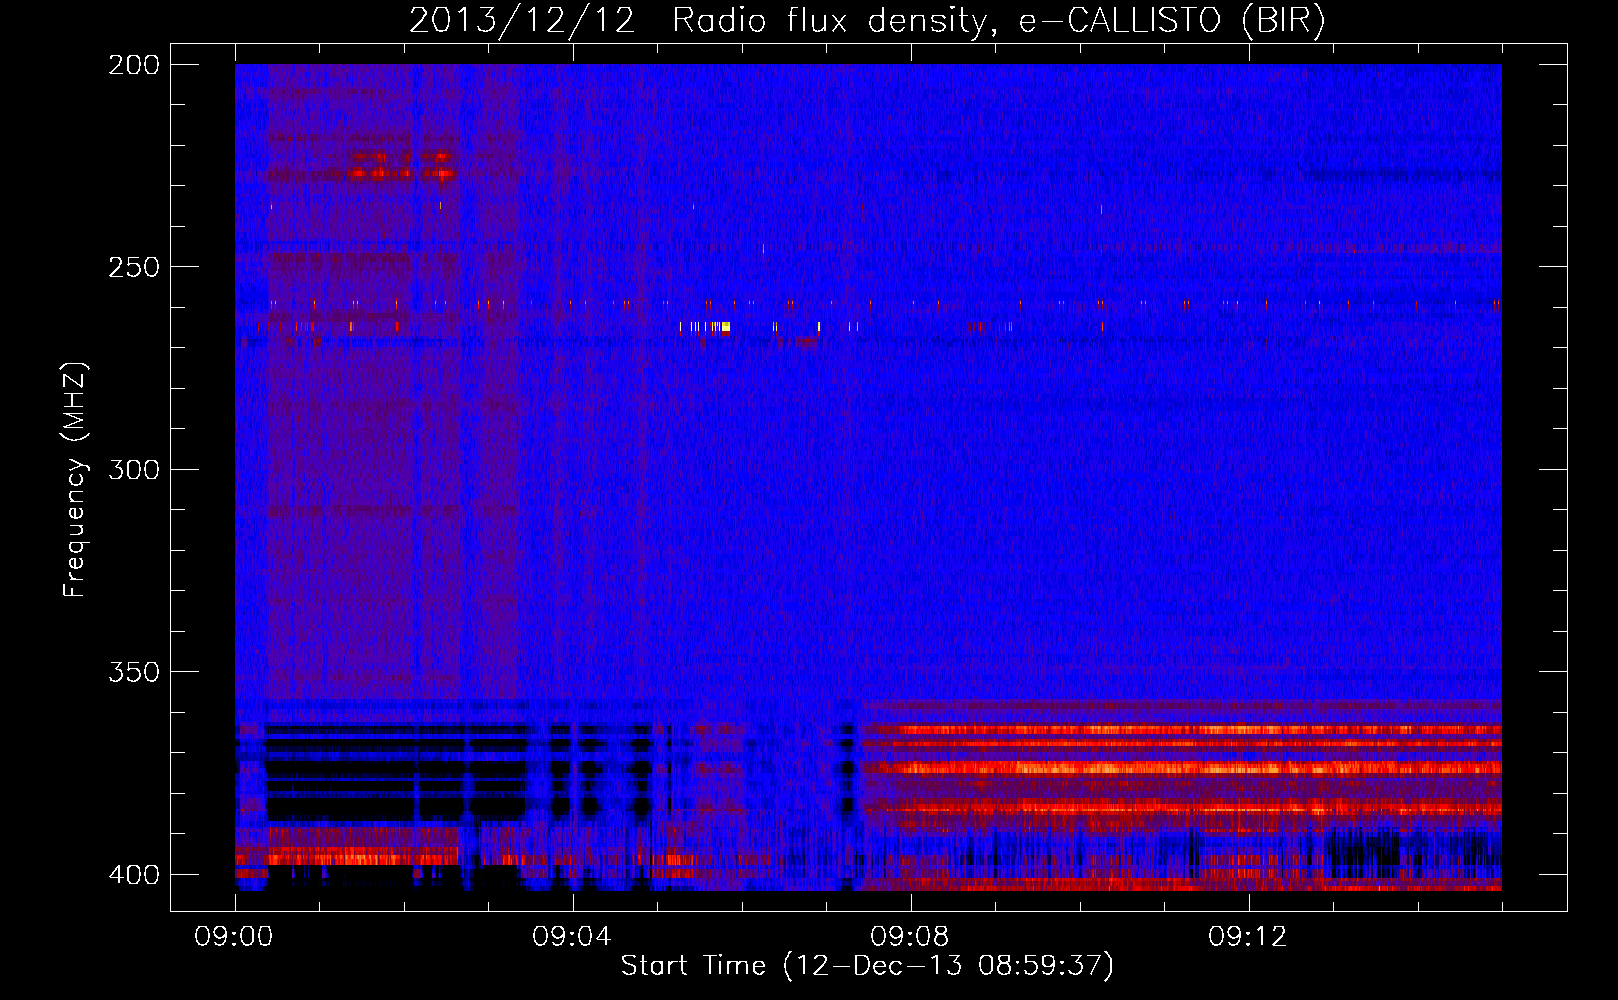1618x1000 pixels.
Task: Click the plot title 'Radio flux density, e-CALLISTO (BIR)'
Action: (x=999, y=21)
